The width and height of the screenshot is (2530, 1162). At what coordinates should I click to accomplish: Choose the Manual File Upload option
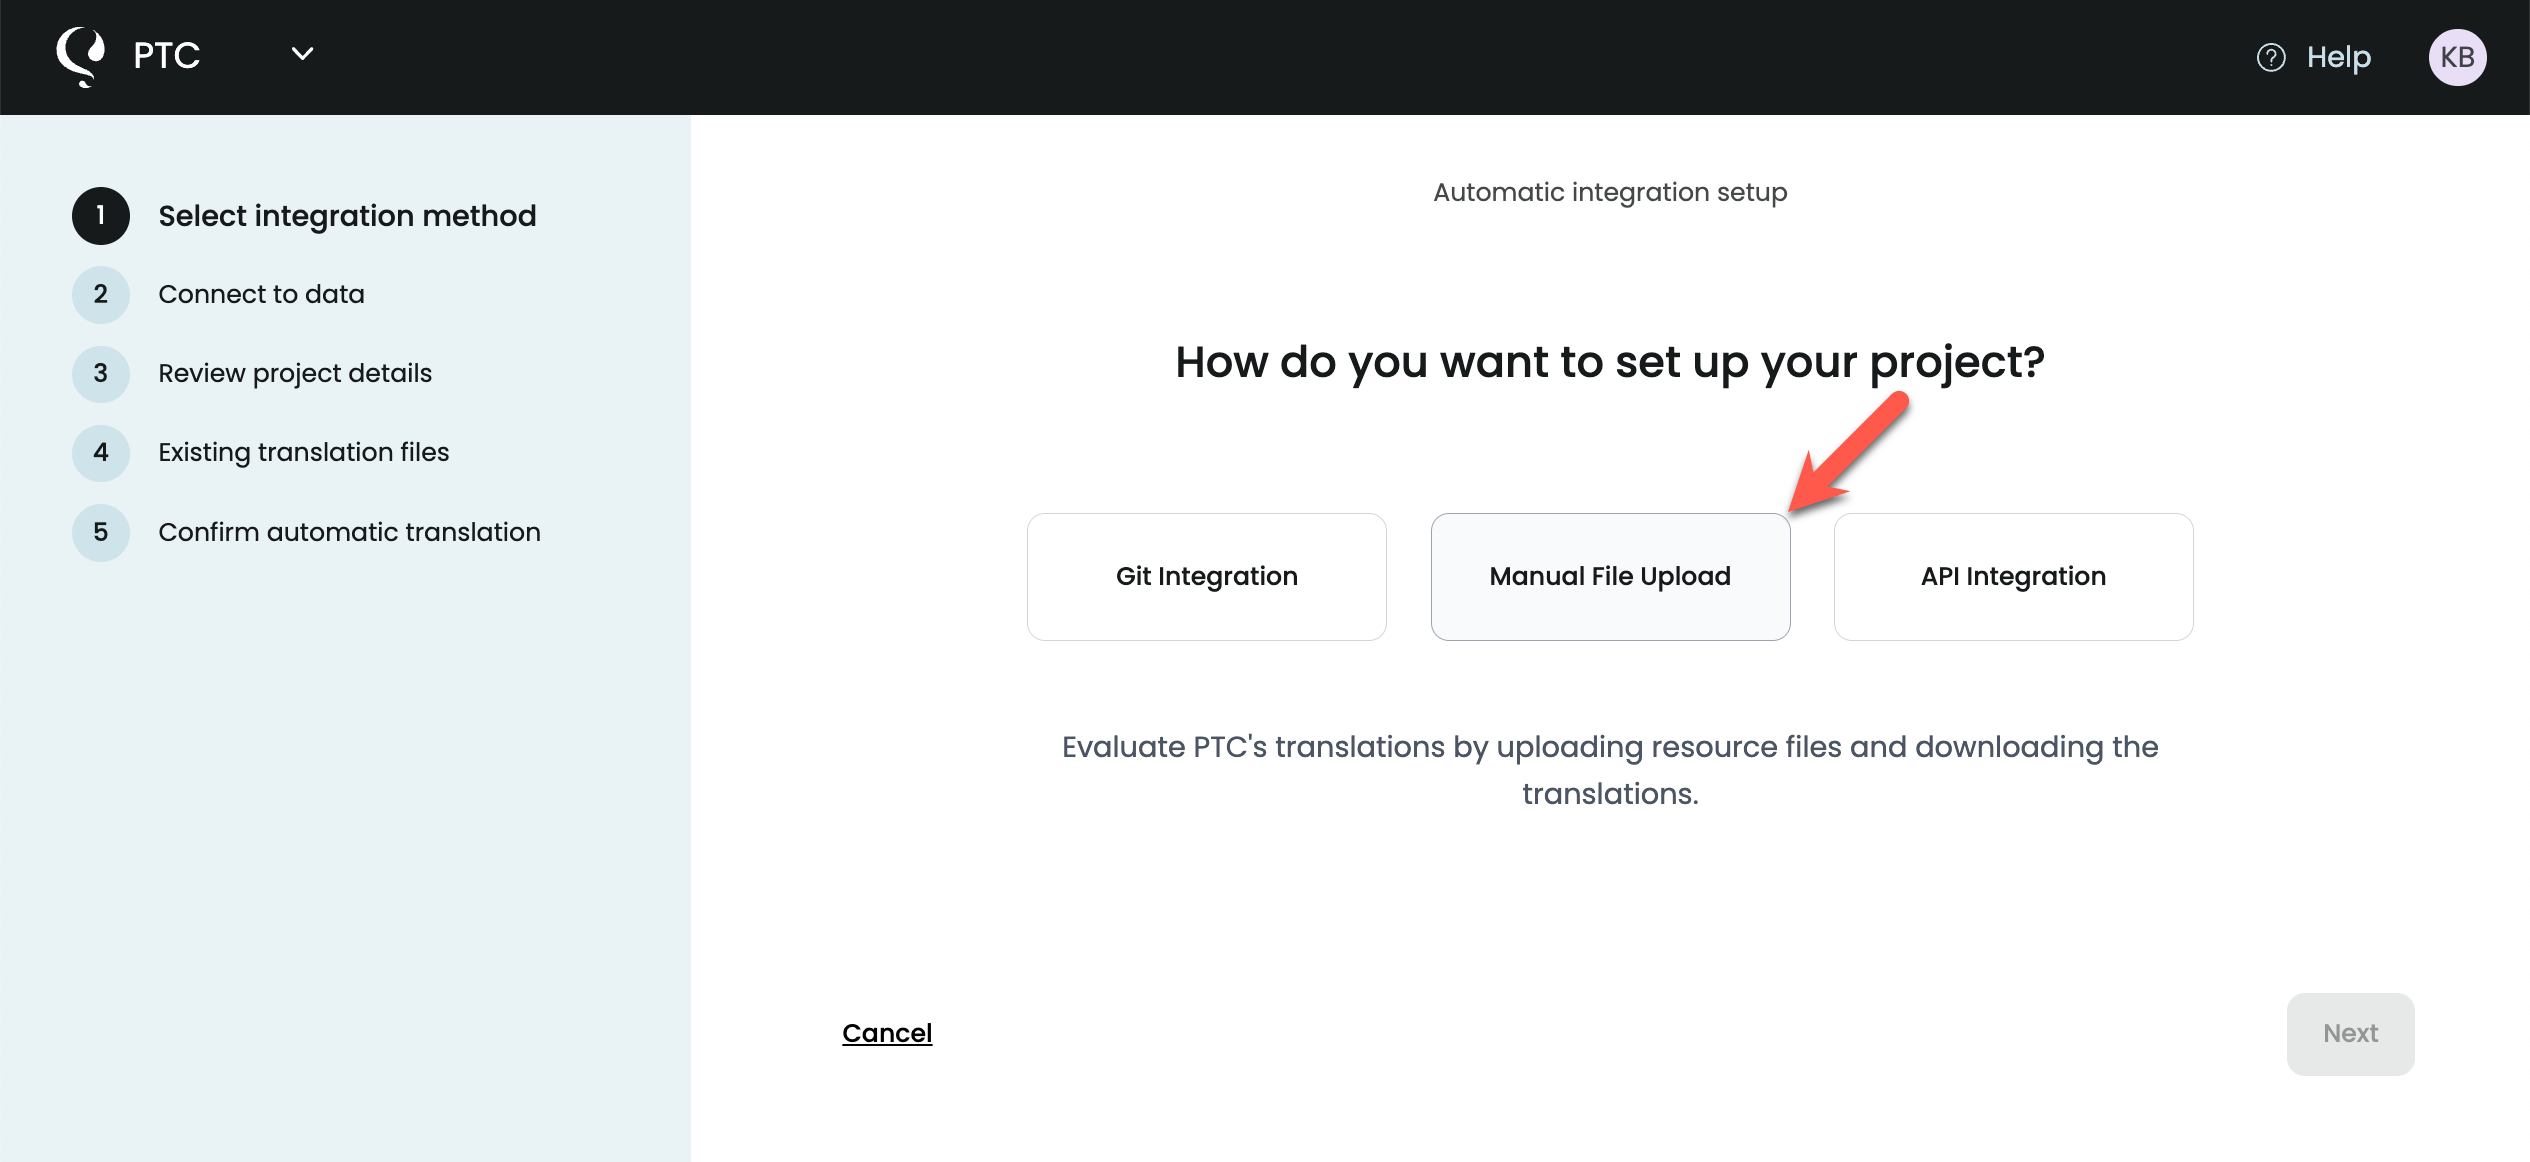1610,577
